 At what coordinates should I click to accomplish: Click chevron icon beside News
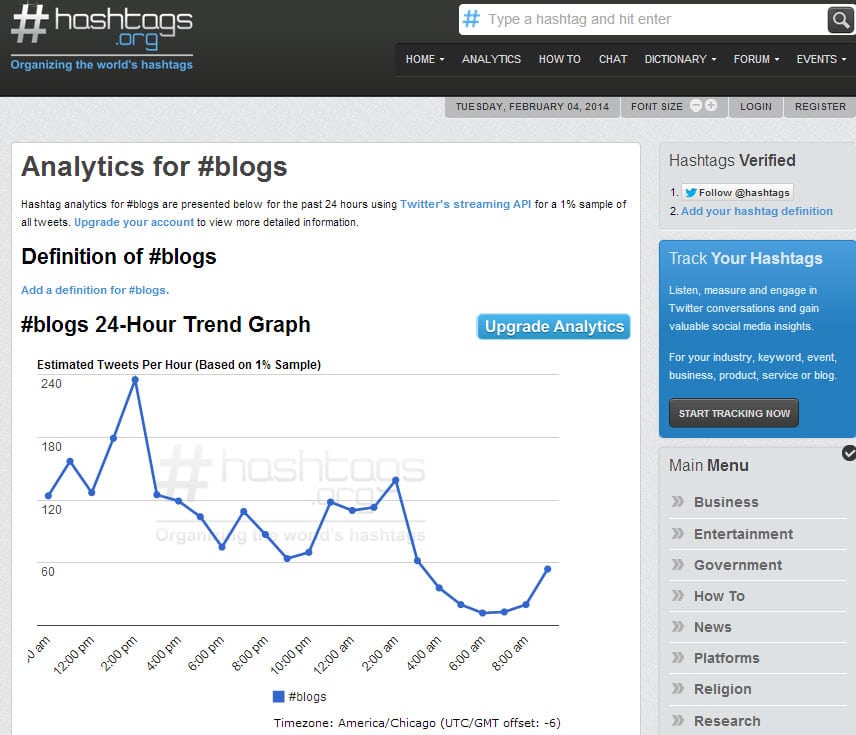pyautogui.click(x=677, y=626)
